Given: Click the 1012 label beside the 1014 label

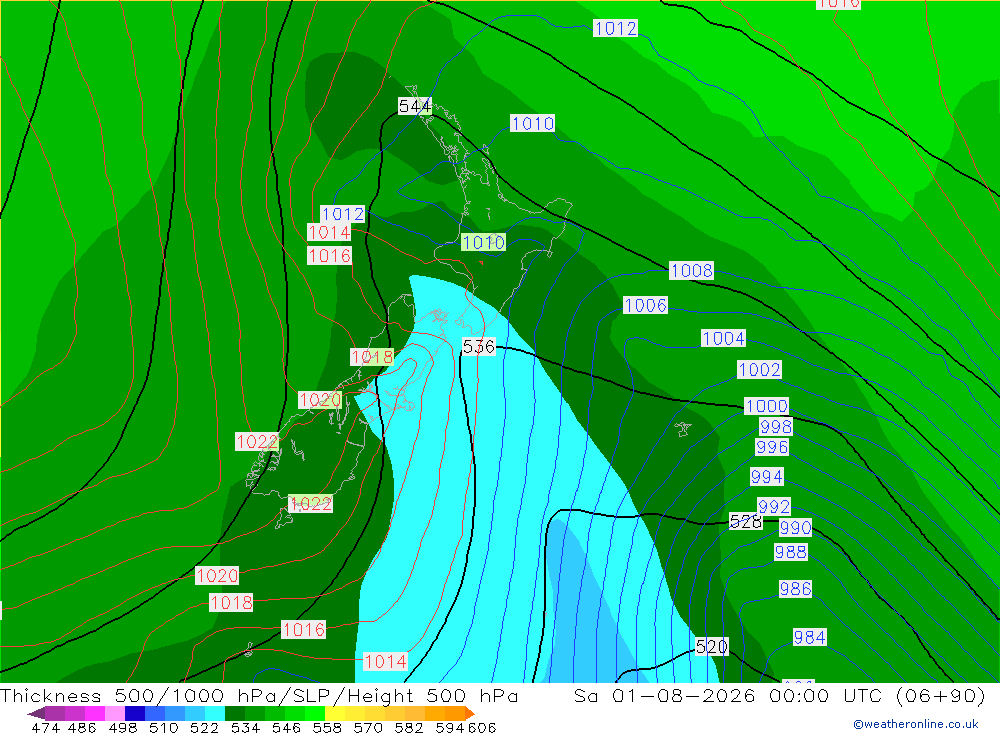Looking at the screenshot, I should tap(342, 214).
